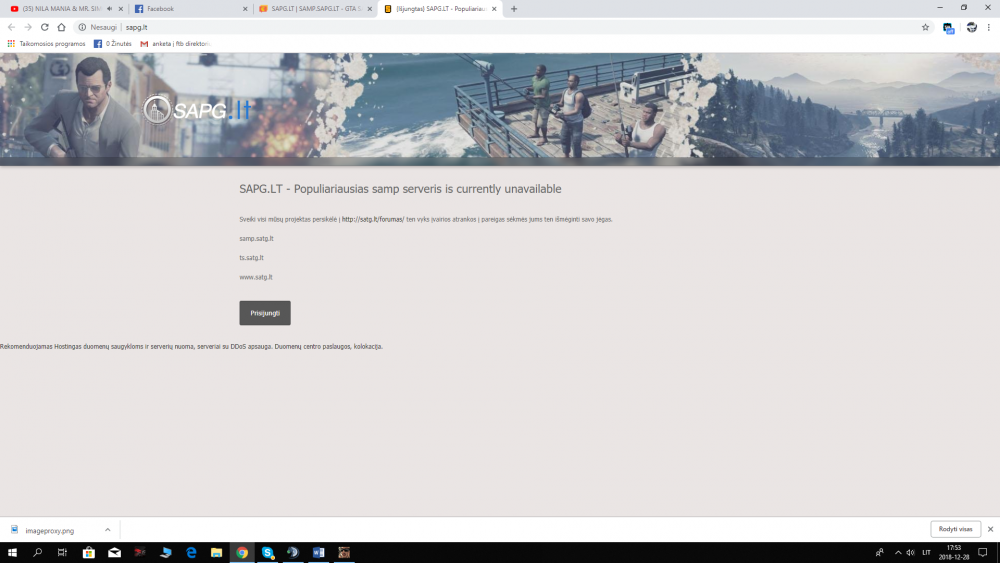Change the LT keyboard language

[x=927, y=553]
